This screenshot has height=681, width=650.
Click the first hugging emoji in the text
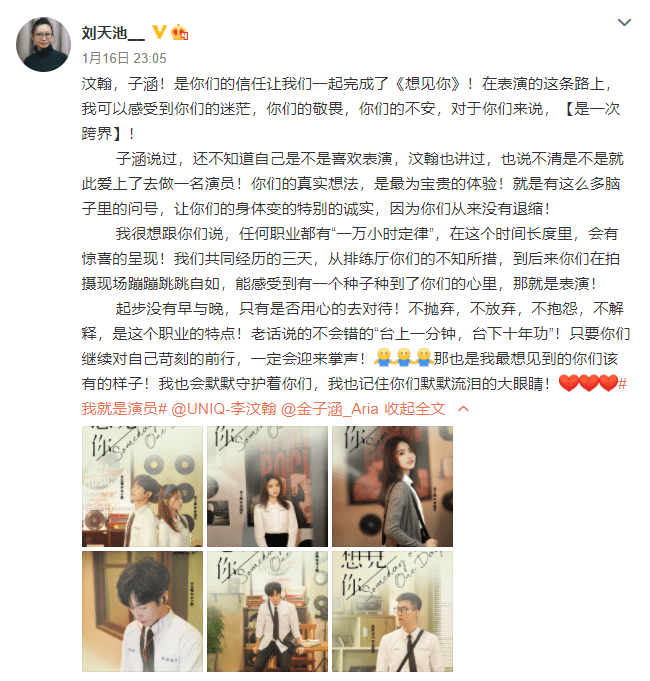383,358
